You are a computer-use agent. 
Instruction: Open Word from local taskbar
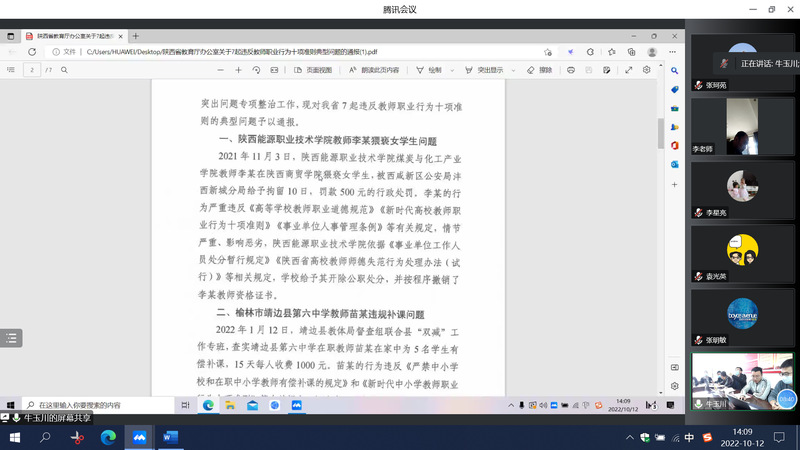pyautogui.click(x=170, y=438)
